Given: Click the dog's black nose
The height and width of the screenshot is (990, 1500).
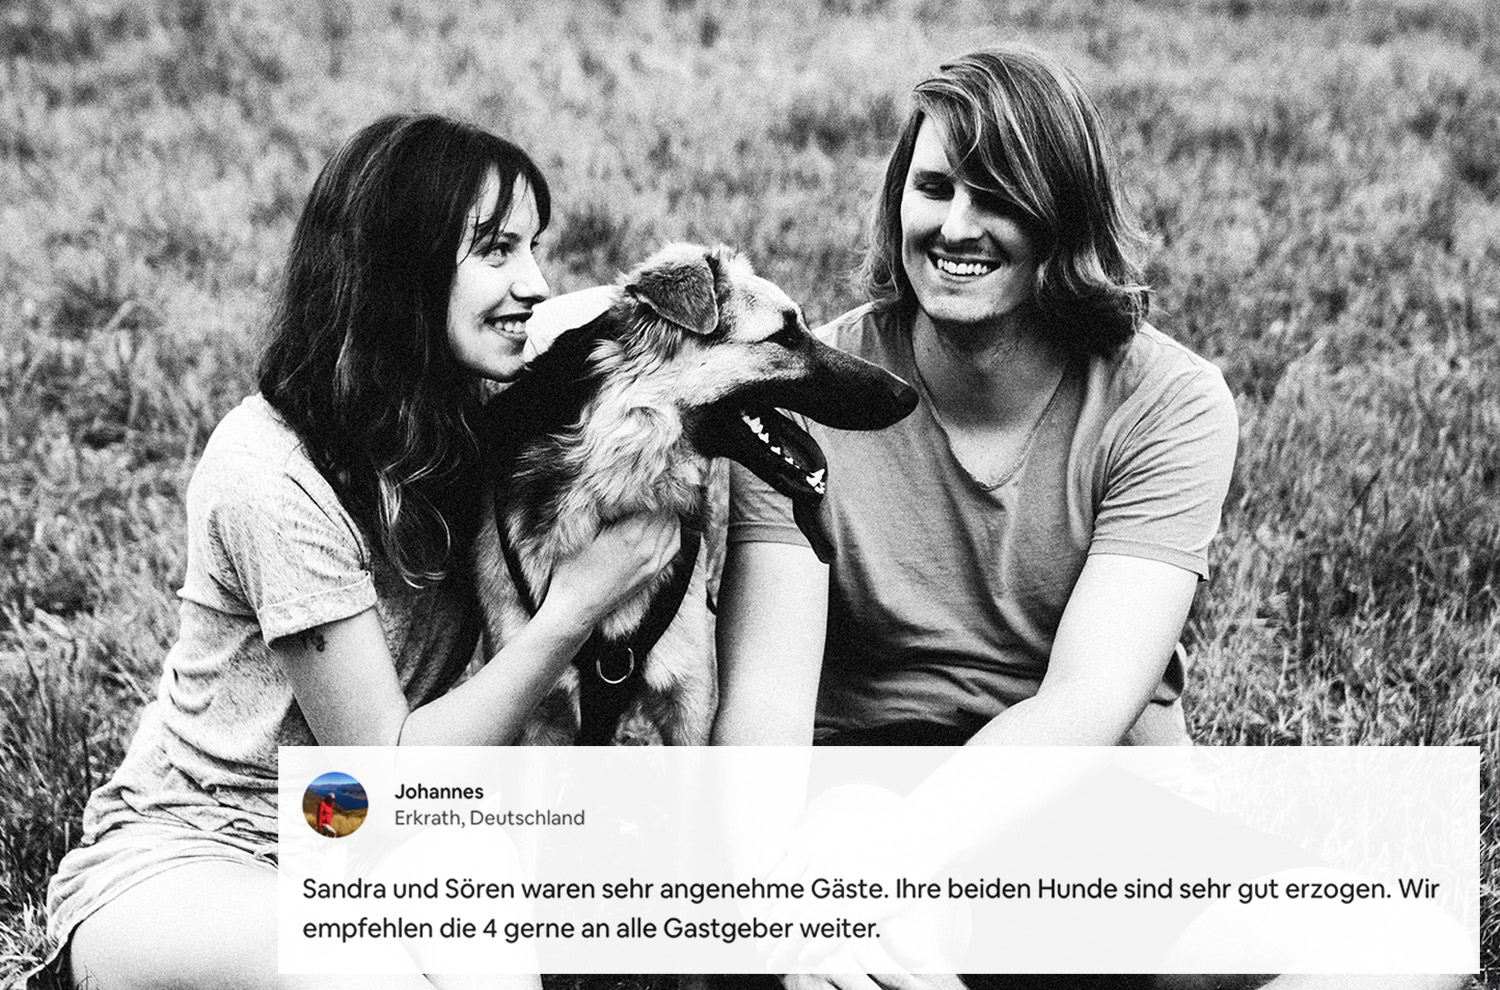Looking at the screenshot, I should coord(902,394).
